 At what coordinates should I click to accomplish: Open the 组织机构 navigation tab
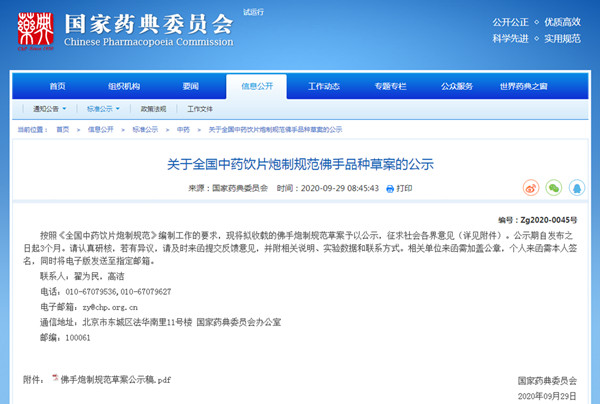coord(126,86)
